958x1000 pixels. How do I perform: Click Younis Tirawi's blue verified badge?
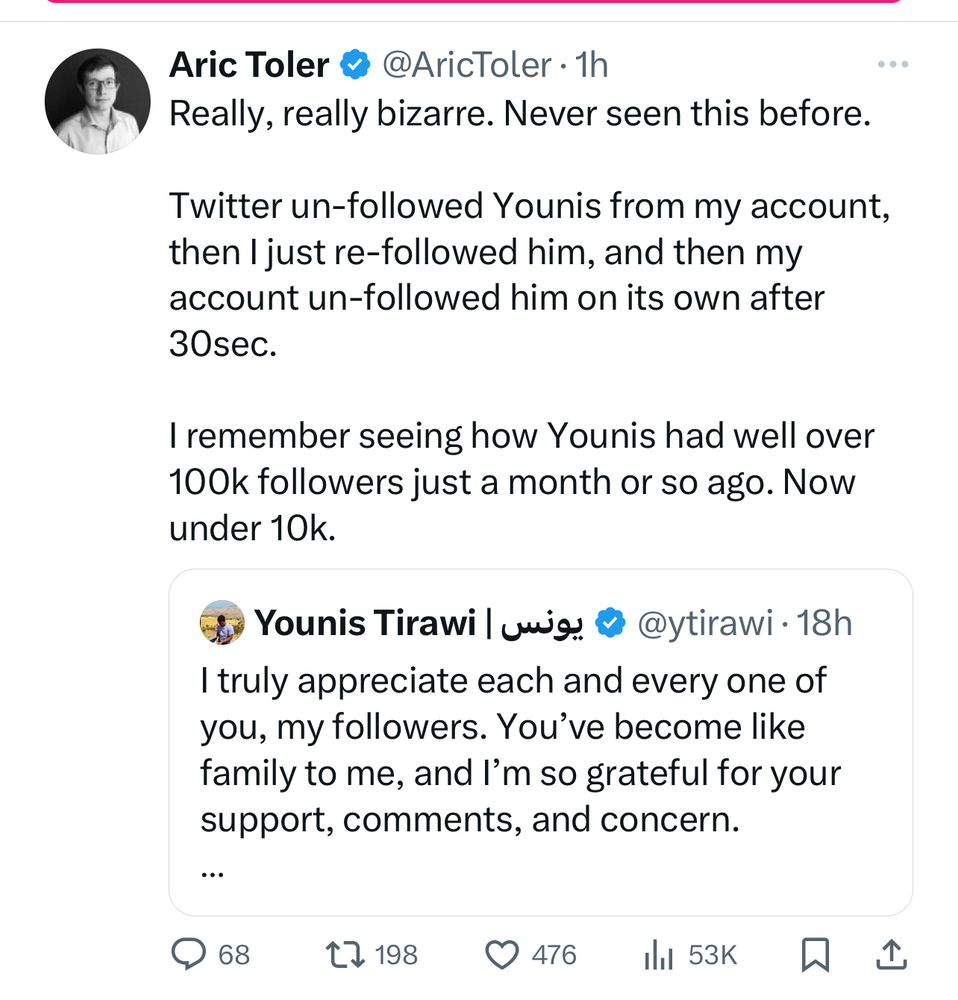point(609,624)
